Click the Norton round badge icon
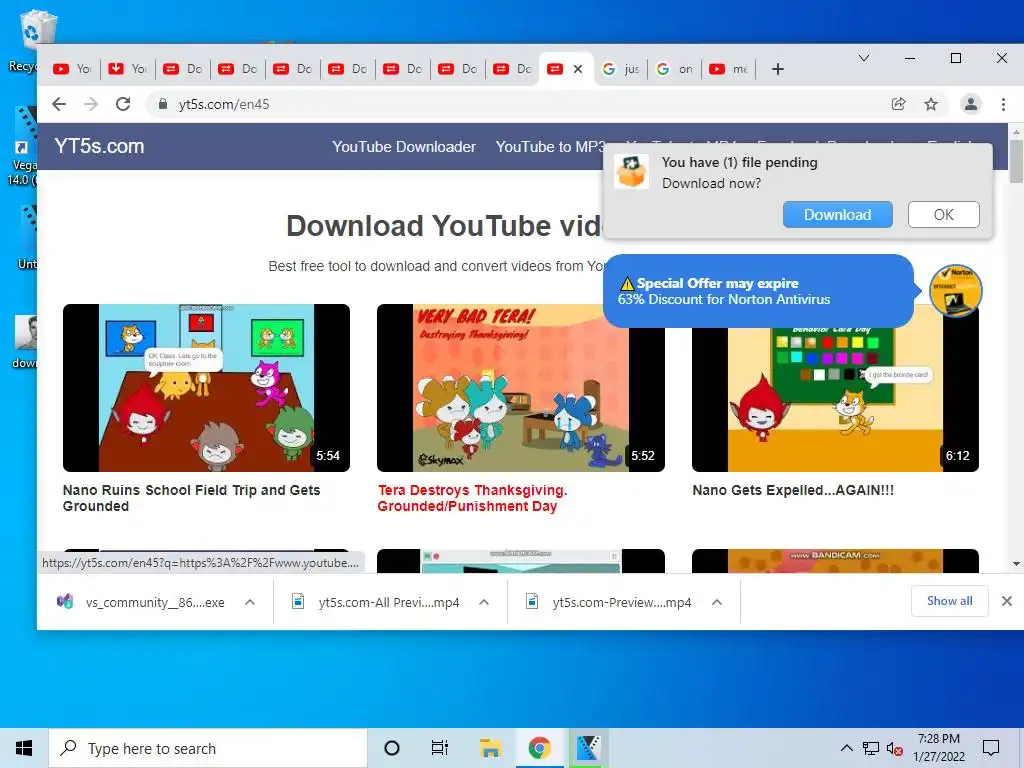 click(955, 291)
